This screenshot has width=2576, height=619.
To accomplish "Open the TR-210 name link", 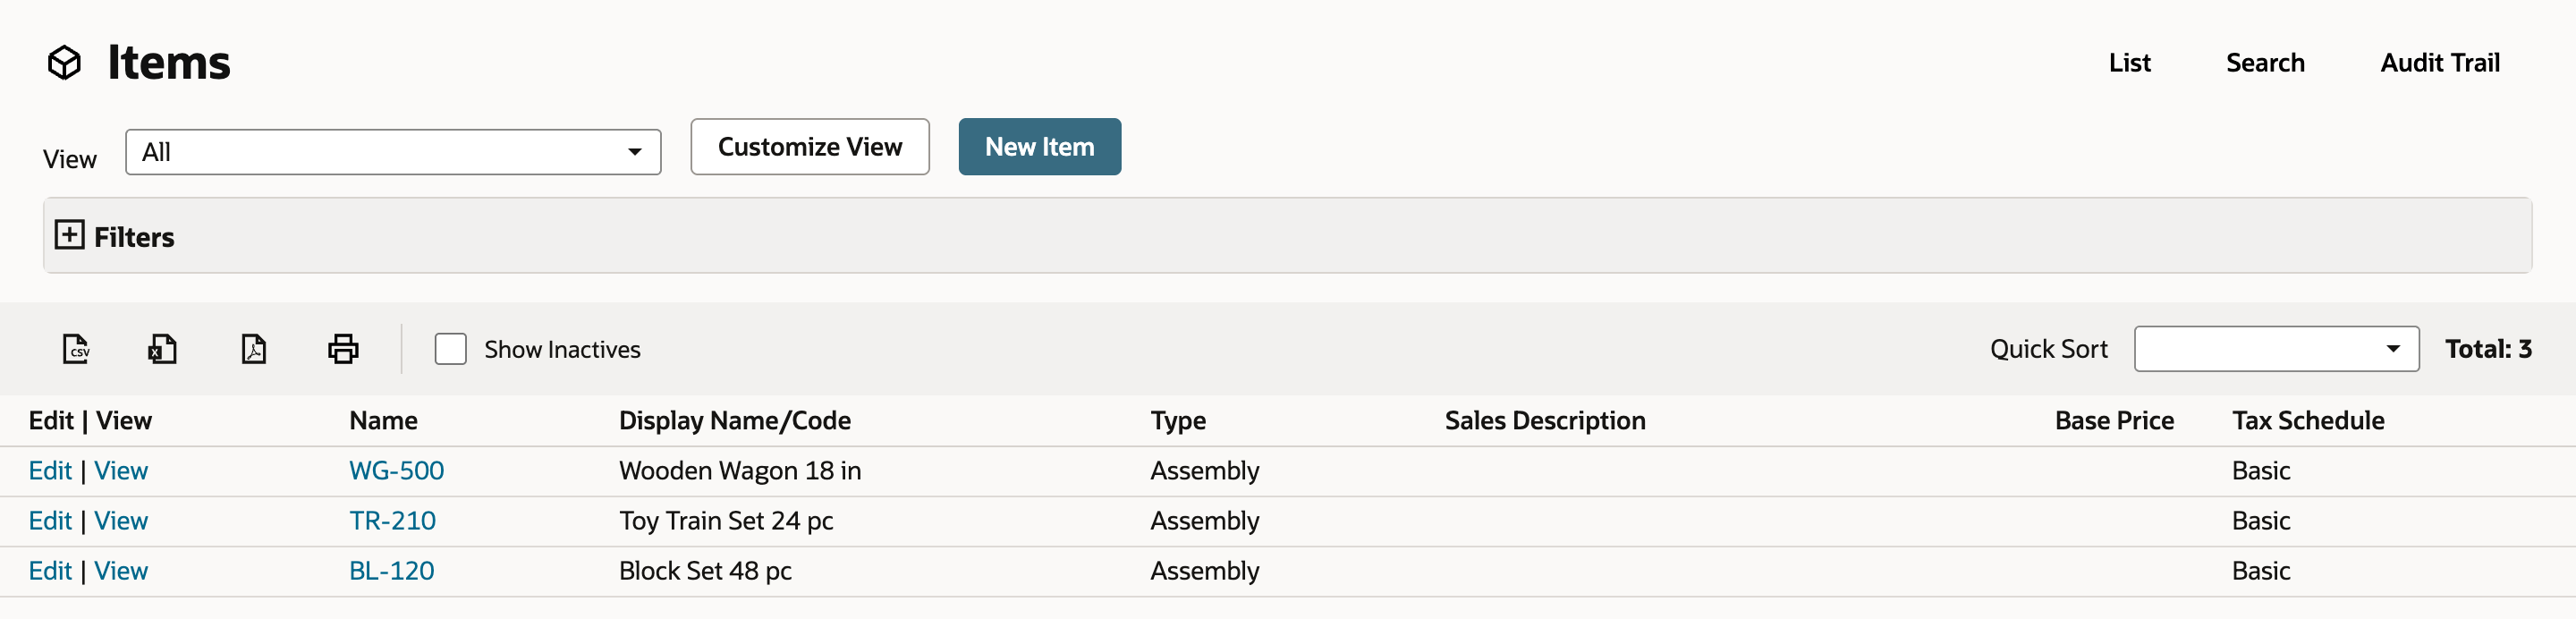I will 392,521.
